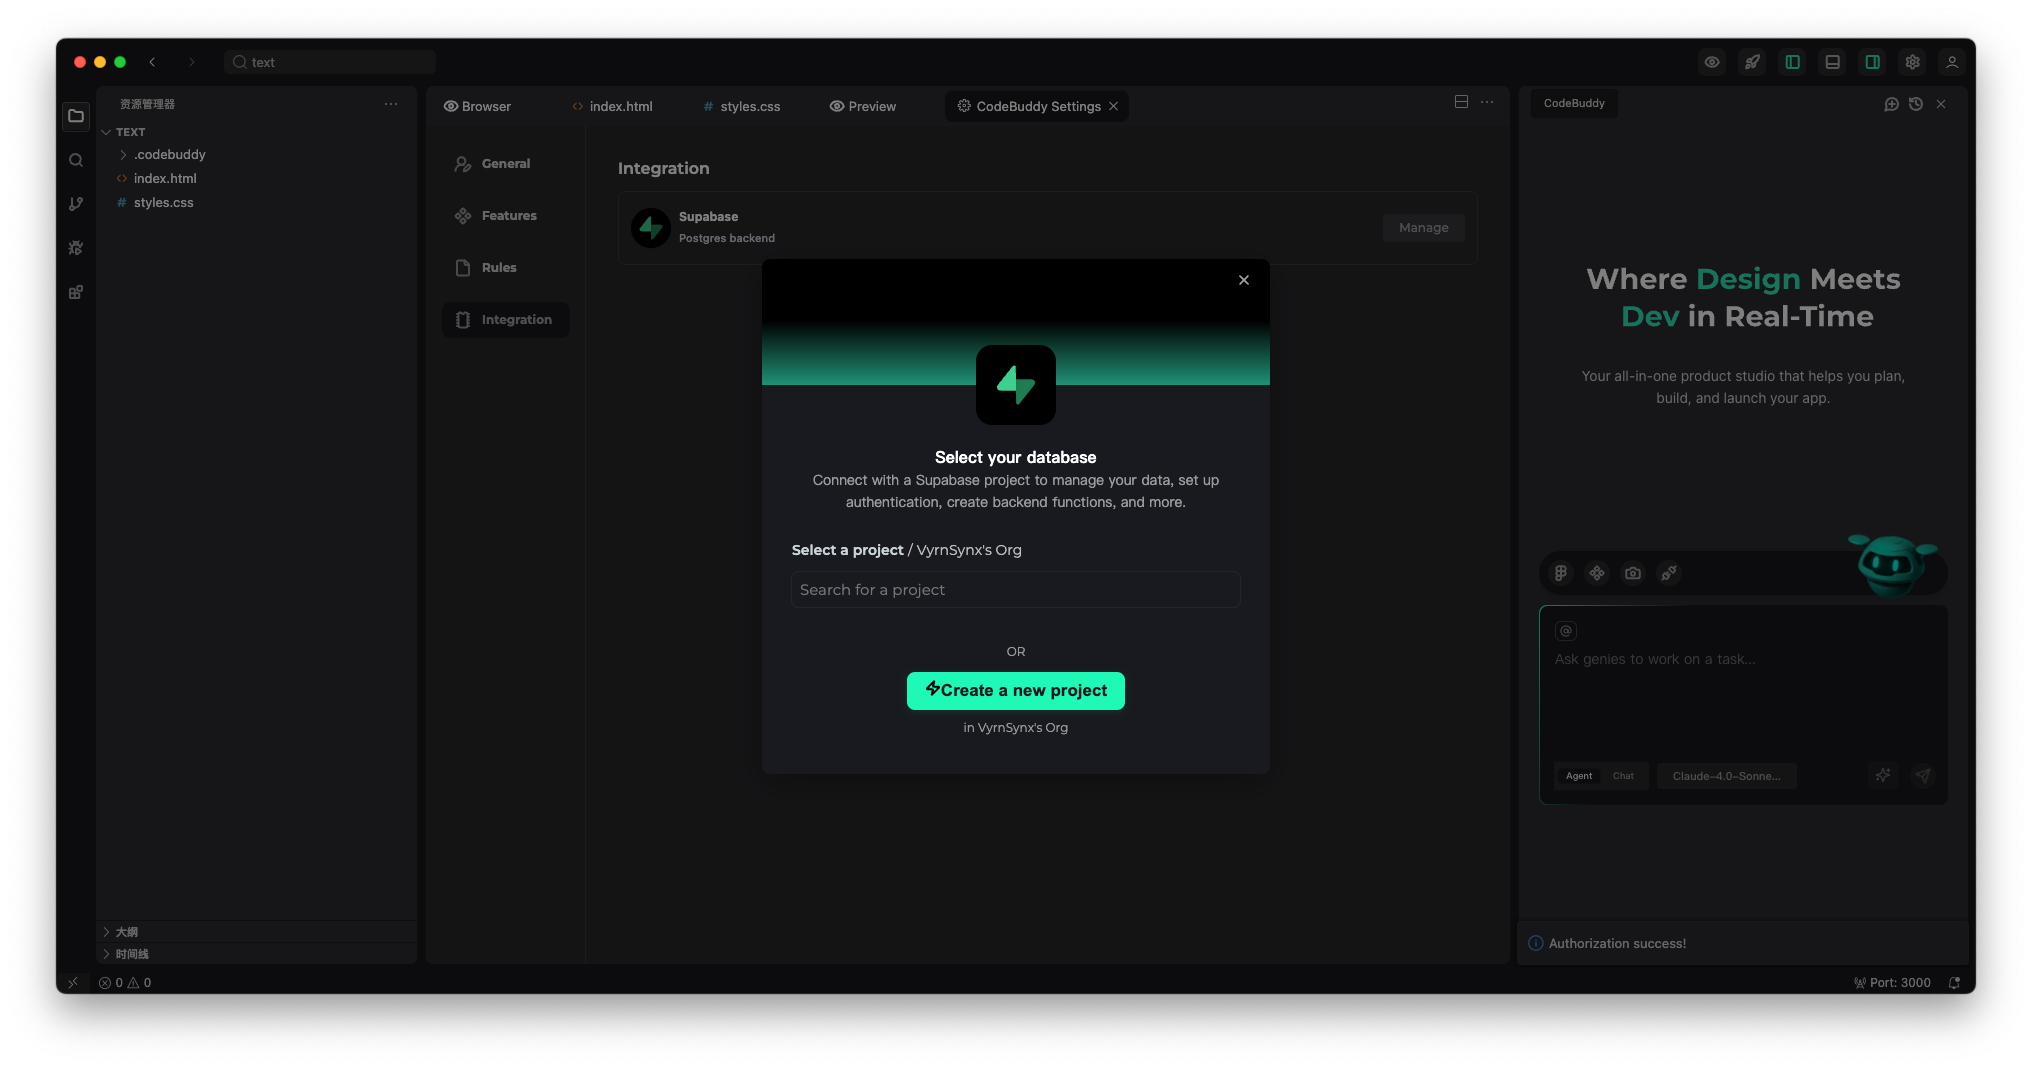
Task: Click the @ mention context button
Action: [1566, 631]
